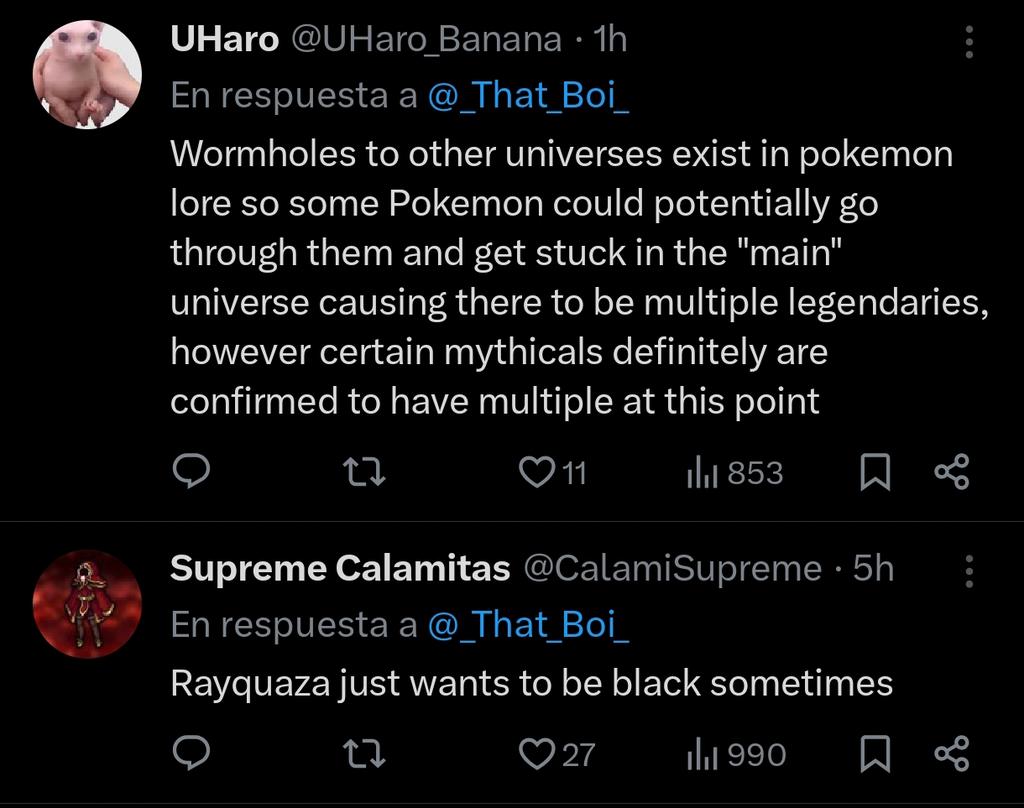This screenshot has width=1024, height=808.
Task: Visit the UHaro display name profile
Action: coord(225,39)
